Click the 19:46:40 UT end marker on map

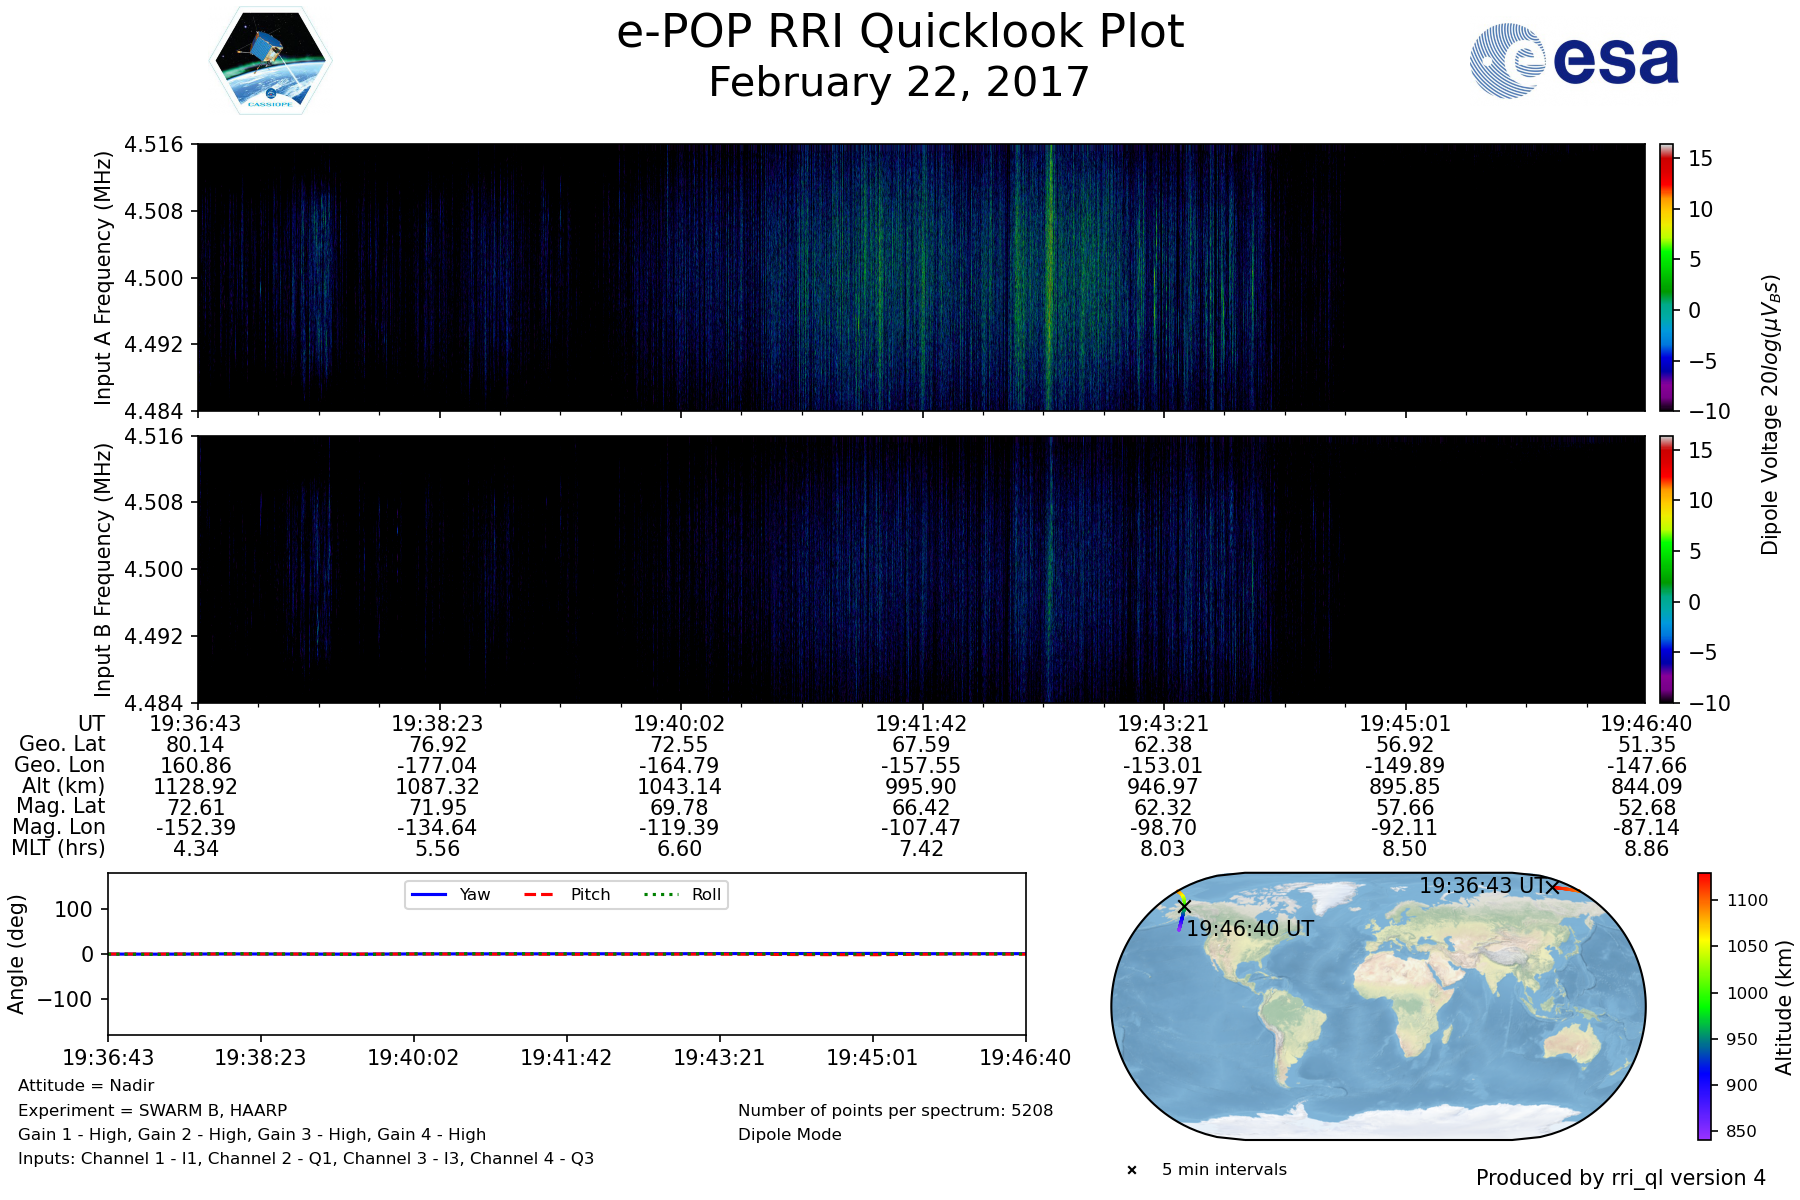tap(1184, 906)
